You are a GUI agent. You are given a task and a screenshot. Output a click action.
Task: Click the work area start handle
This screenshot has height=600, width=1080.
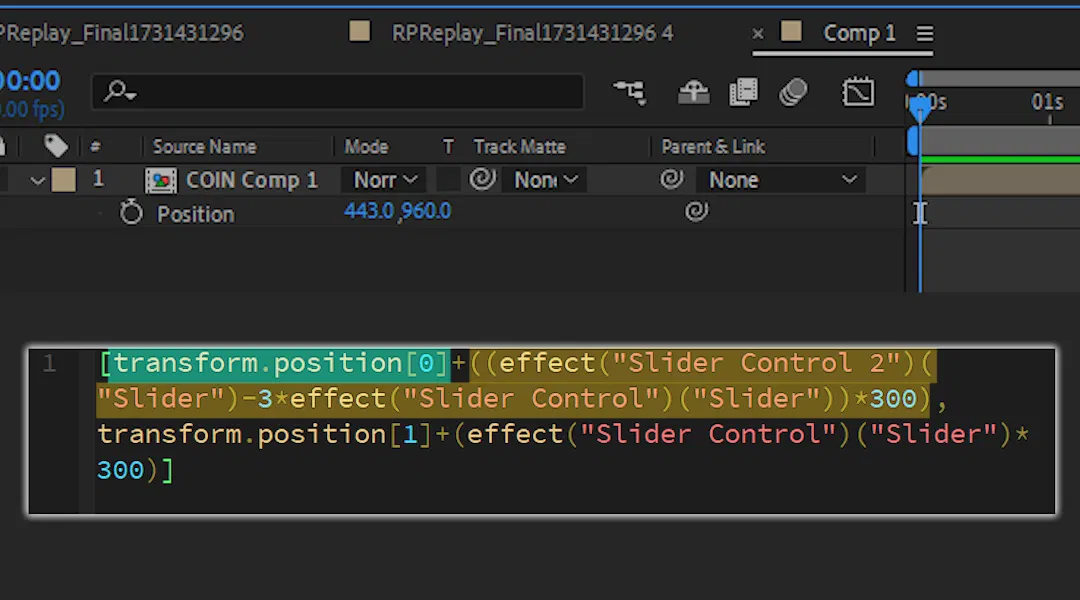coord(913,141)
